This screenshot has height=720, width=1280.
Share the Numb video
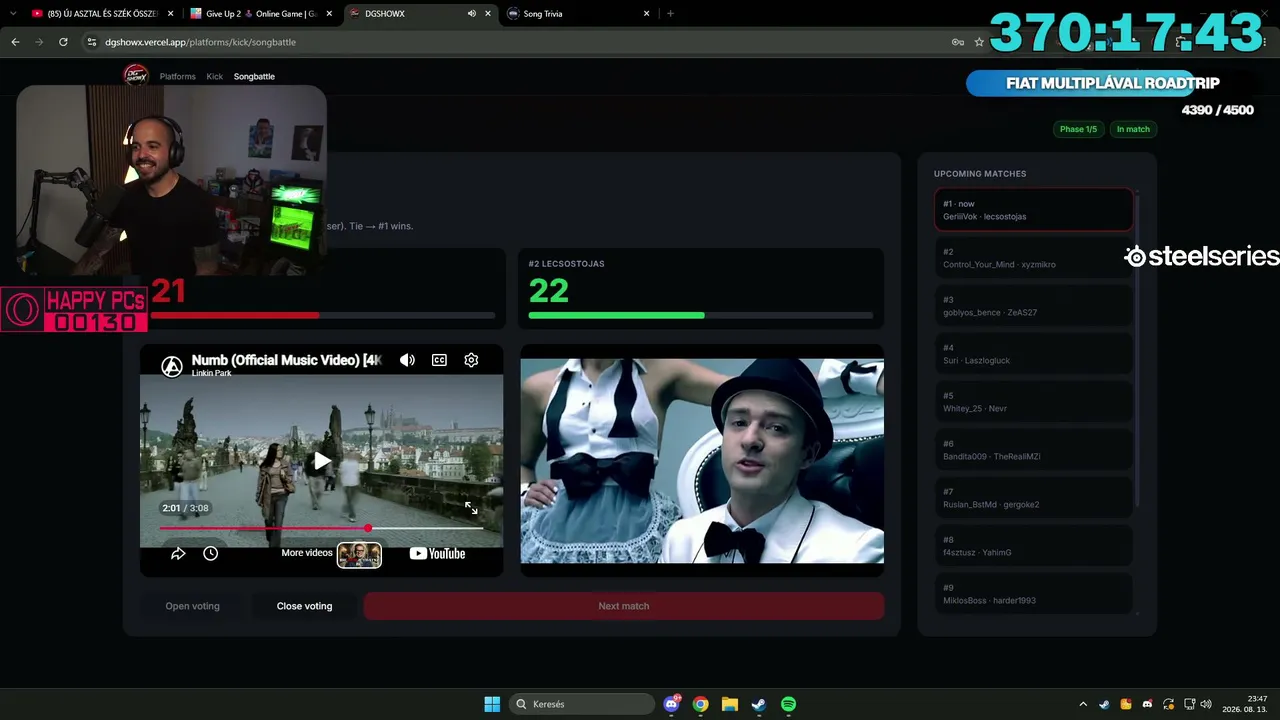(178, 553)
